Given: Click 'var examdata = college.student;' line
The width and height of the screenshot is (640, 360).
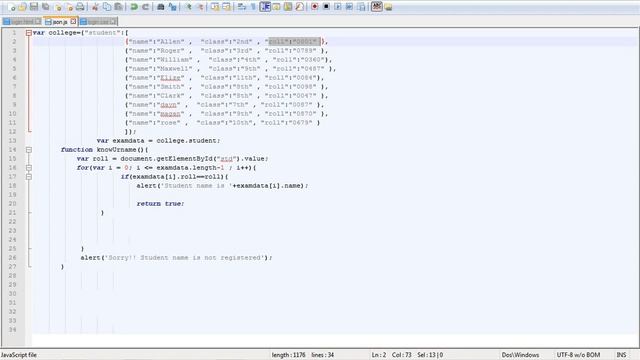Looking at the screenshot, I should [x=158, y=140].
